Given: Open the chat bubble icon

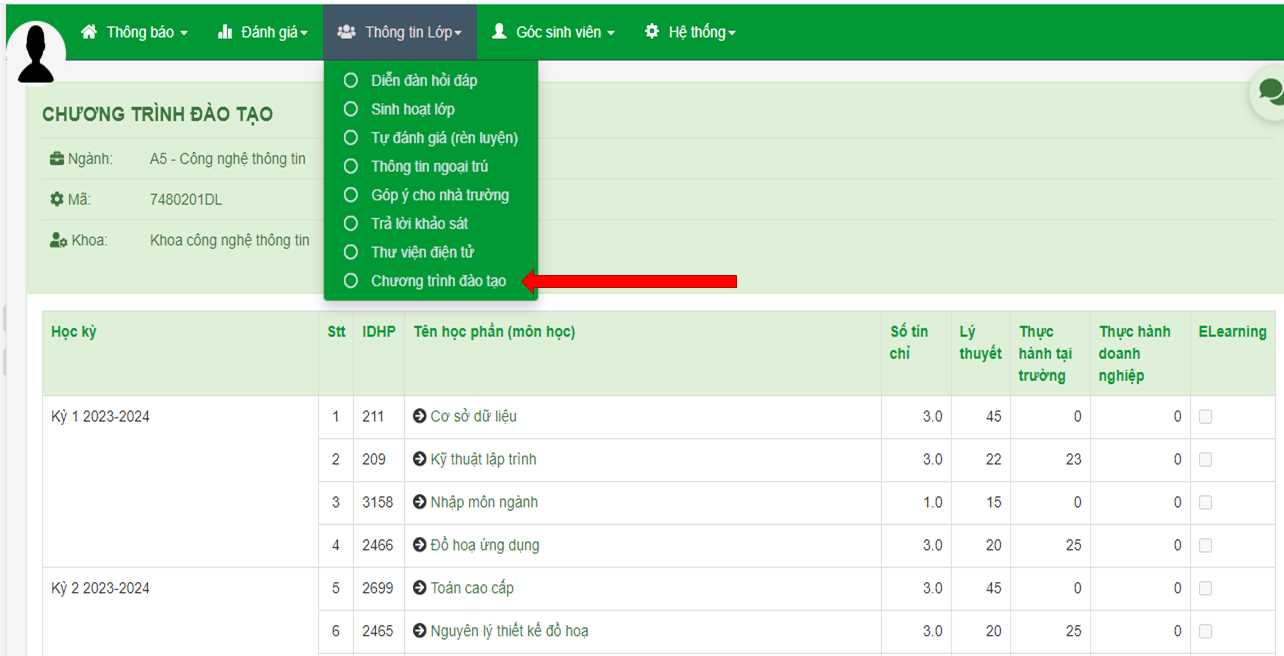Looking at the screenshot, I should pyautogui.click(x=1270, y=91).
